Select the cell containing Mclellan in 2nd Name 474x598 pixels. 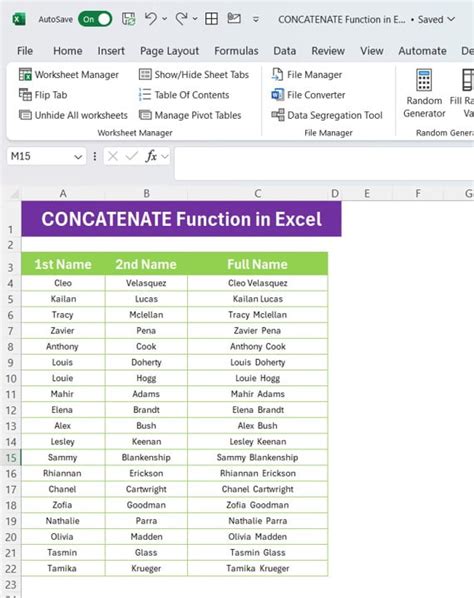pos(146,315)
